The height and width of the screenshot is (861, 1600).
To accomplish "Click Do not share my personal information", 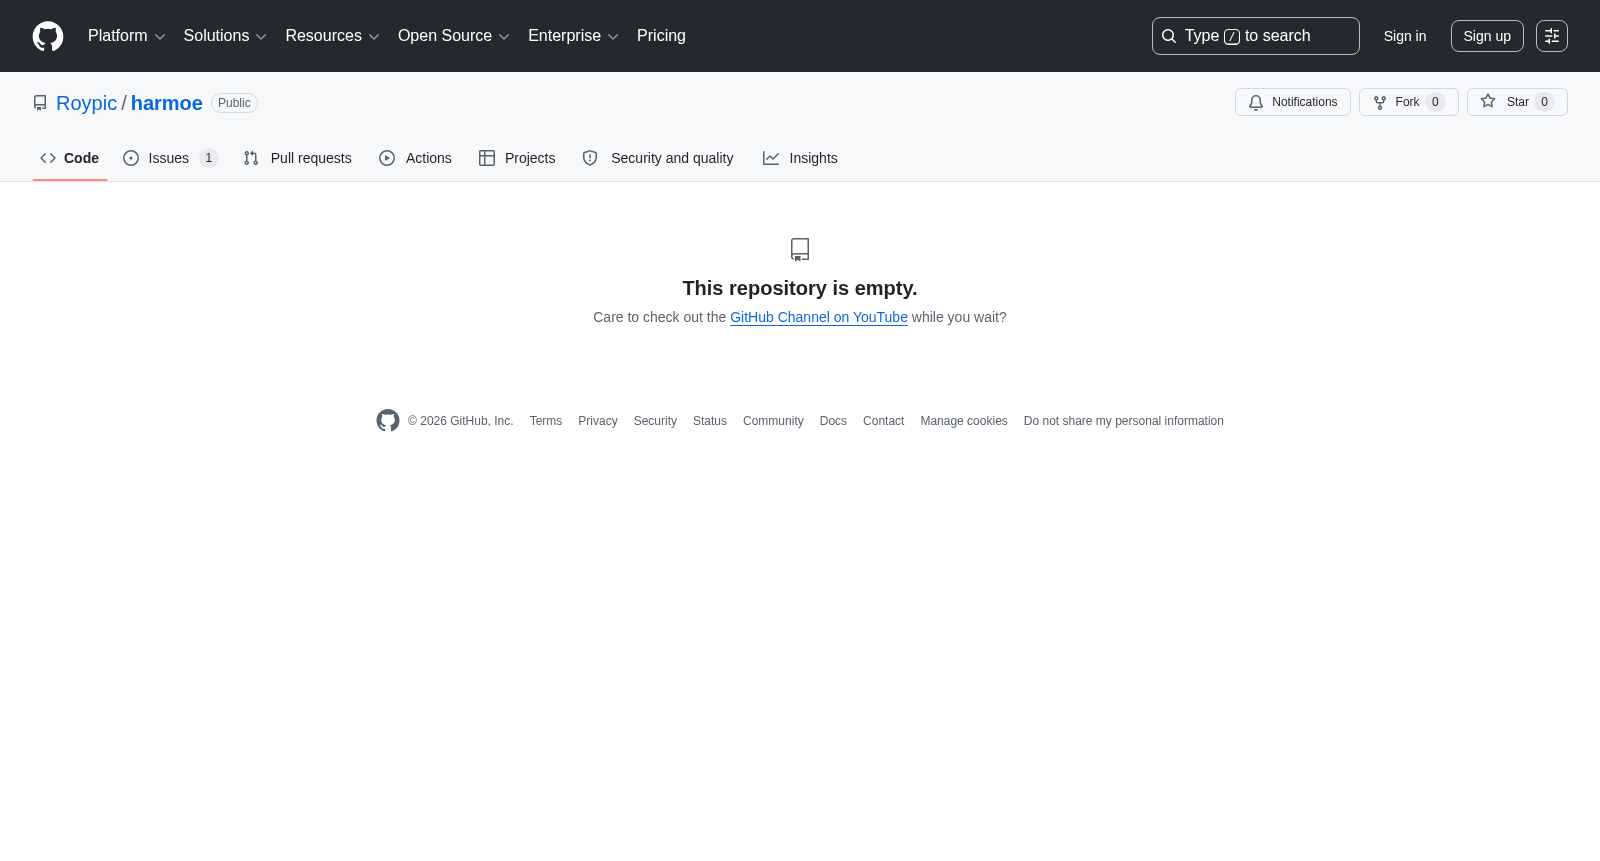I will pos(1124,421).
